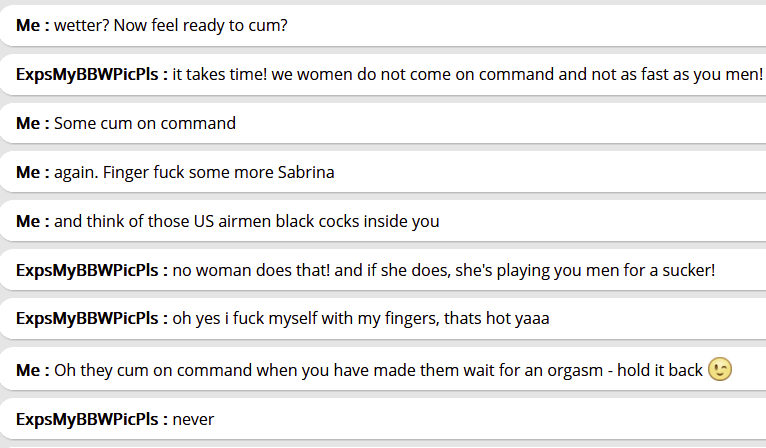
Task: Click "Me :" label on message starting "Some"
Action: click(x=32, y=123)
